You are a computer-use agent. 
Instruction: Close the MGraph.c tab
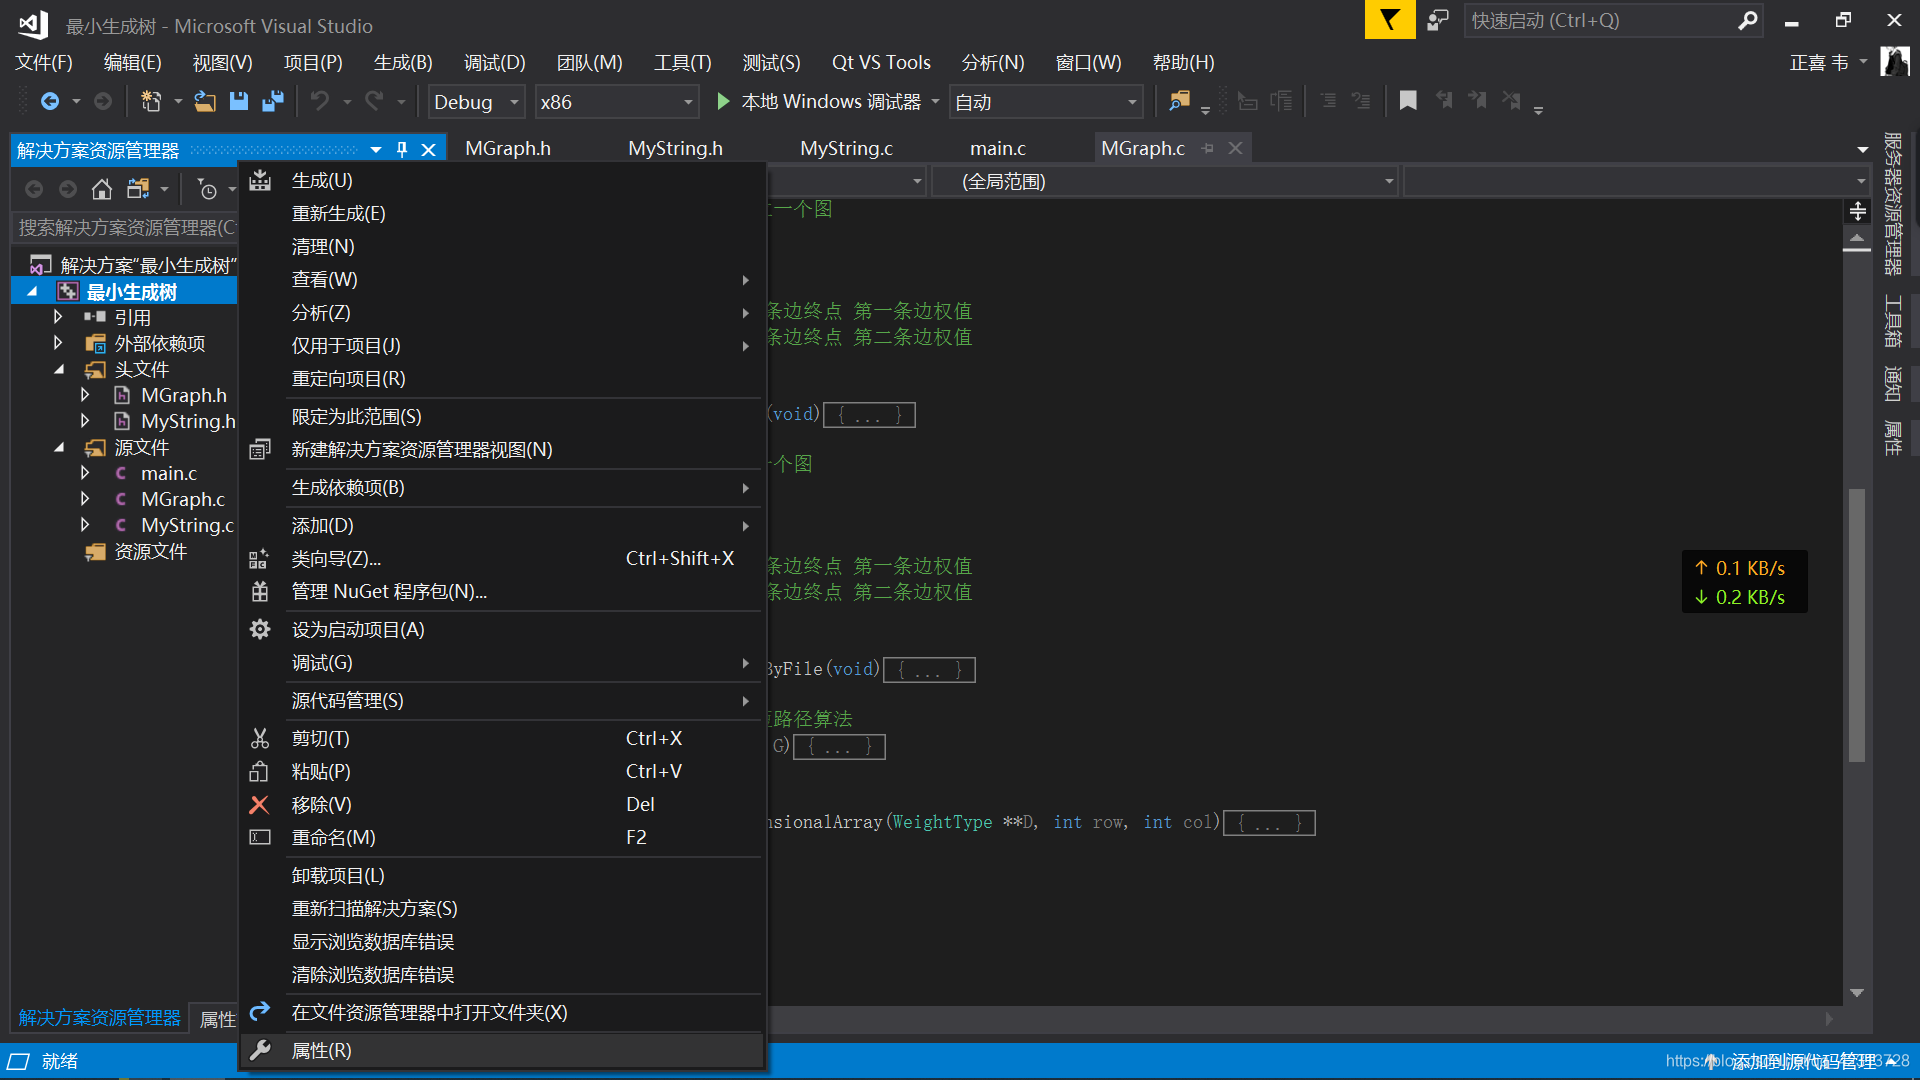(x=1236, y=148)
